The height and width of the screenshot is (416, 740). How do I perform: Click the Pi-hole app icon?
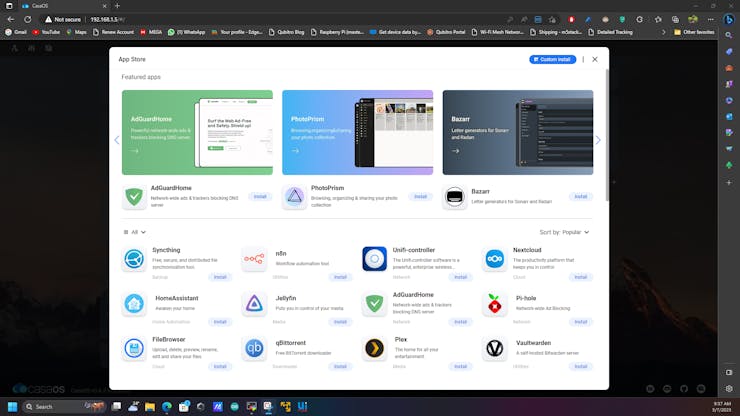[494, 304]
